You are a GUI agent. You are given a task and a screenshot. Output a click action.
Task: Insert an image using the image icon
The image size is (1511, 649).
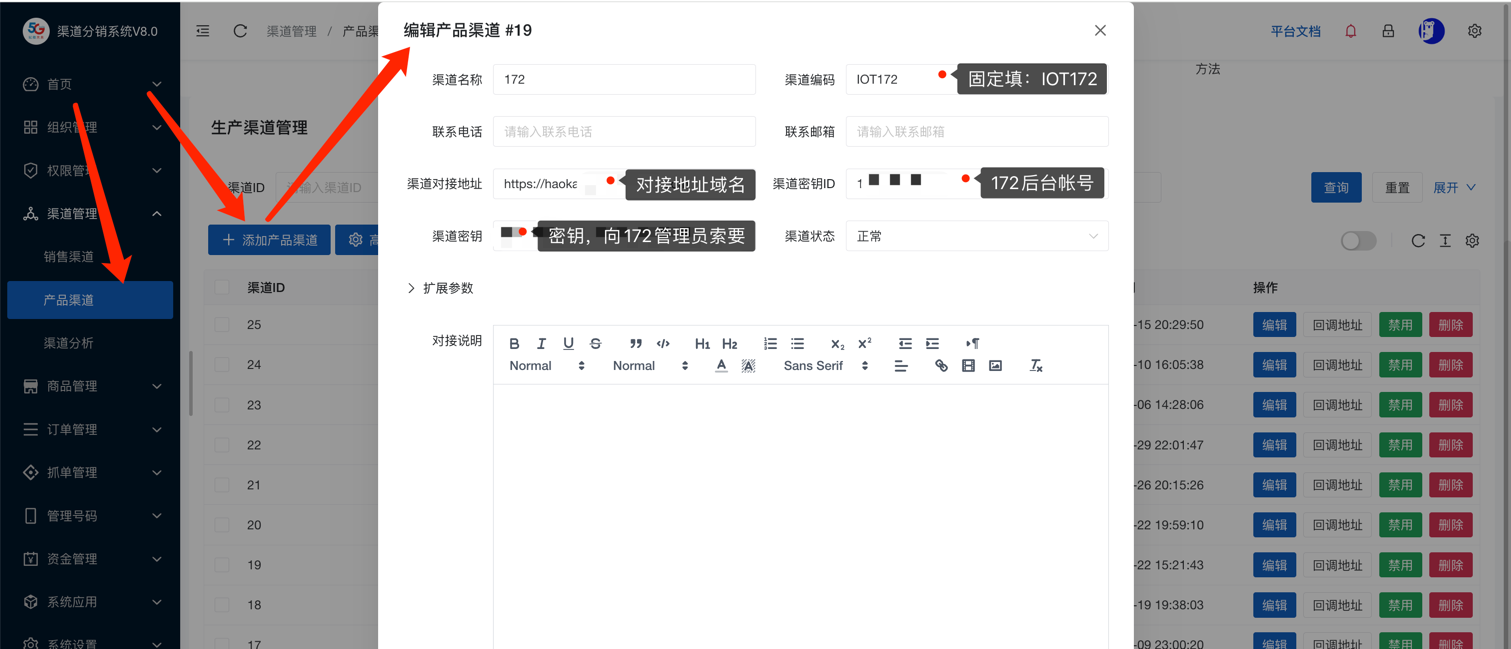995,365
